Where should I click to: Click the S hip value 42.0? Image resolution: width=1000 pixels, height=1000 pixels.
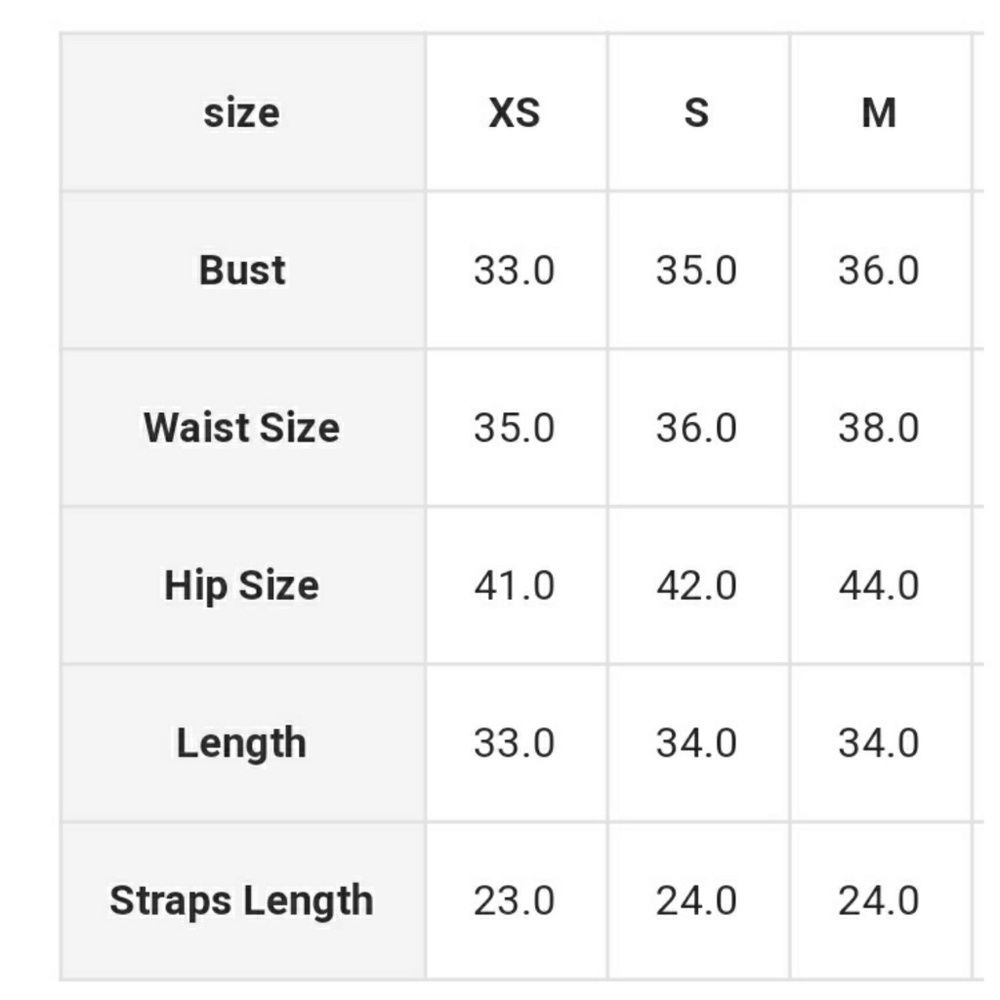coord(696,586)
